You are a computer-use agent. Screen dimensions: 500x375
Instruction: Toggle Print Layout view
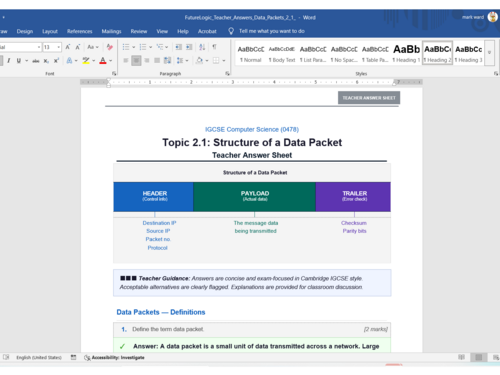[x=479, y=357]
